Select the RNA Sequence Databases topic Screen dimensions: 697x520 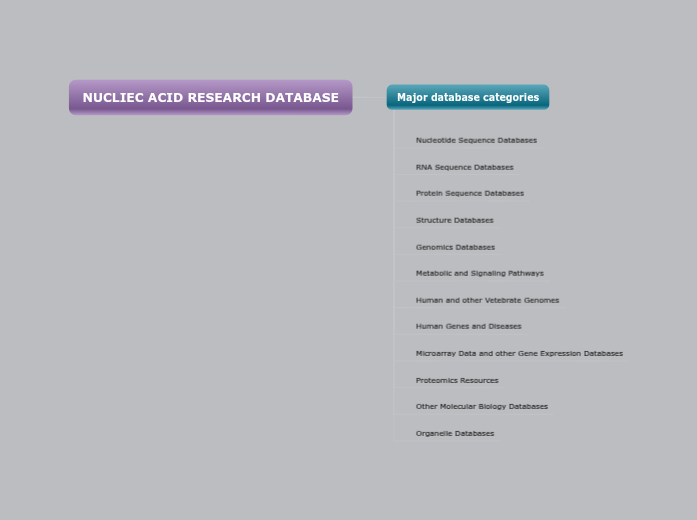(x=464, y=167)
